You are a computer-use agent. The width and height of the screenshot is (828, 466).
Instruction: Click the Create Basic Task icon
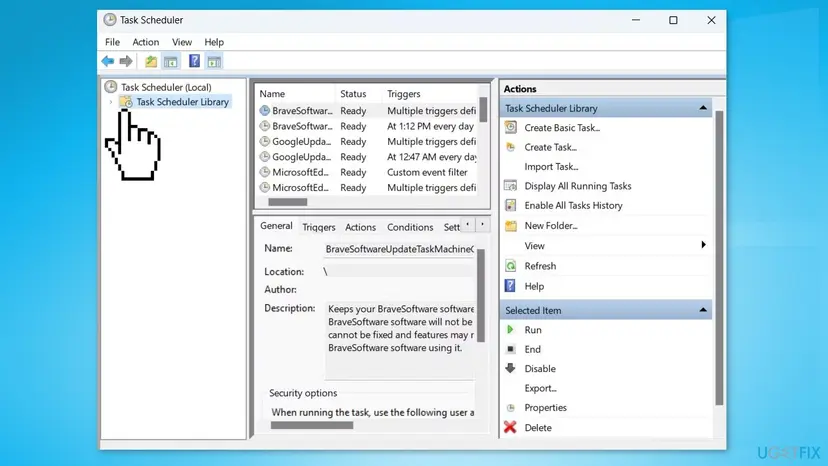511,127
